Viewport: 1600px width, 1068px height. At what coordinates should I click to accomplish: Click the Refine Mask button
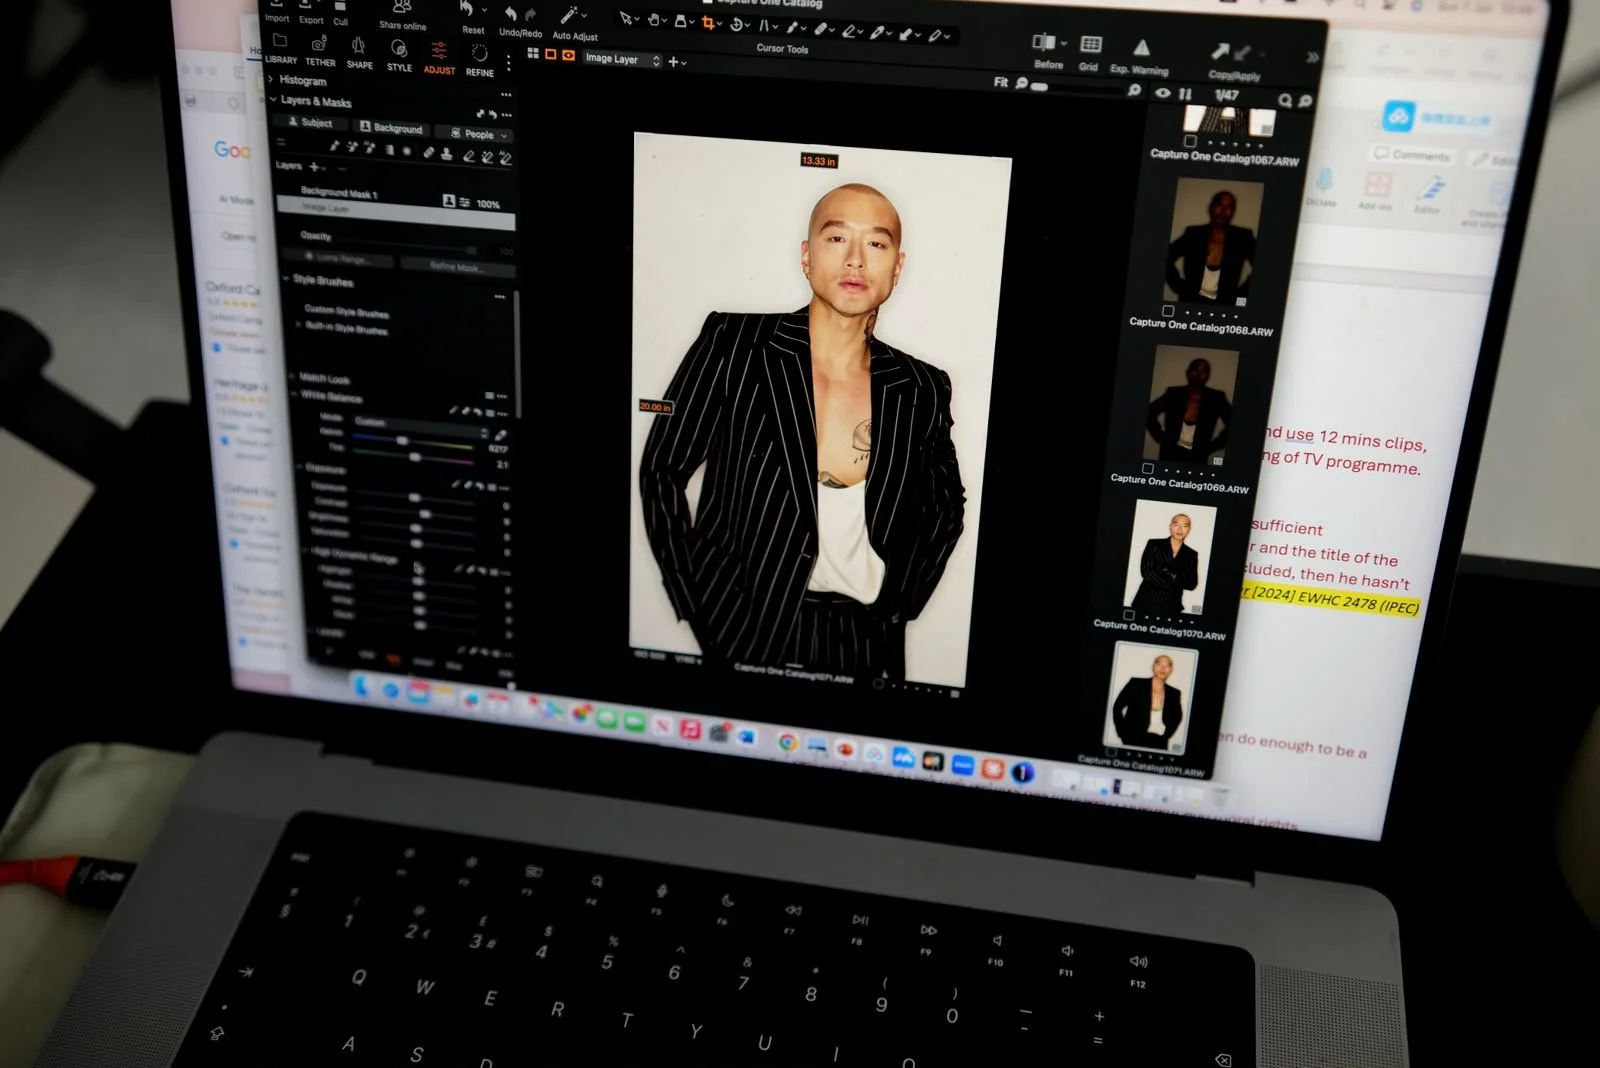[456, 266]
